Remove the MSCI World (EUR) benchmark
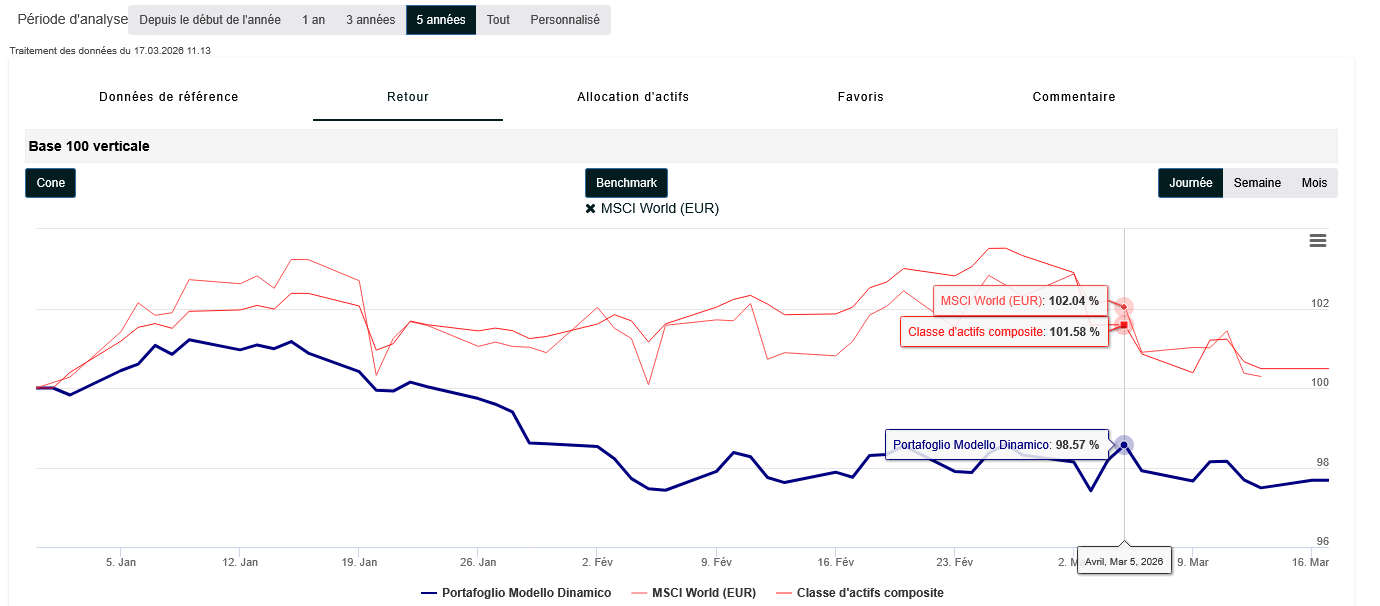 (x=591, y=209)
